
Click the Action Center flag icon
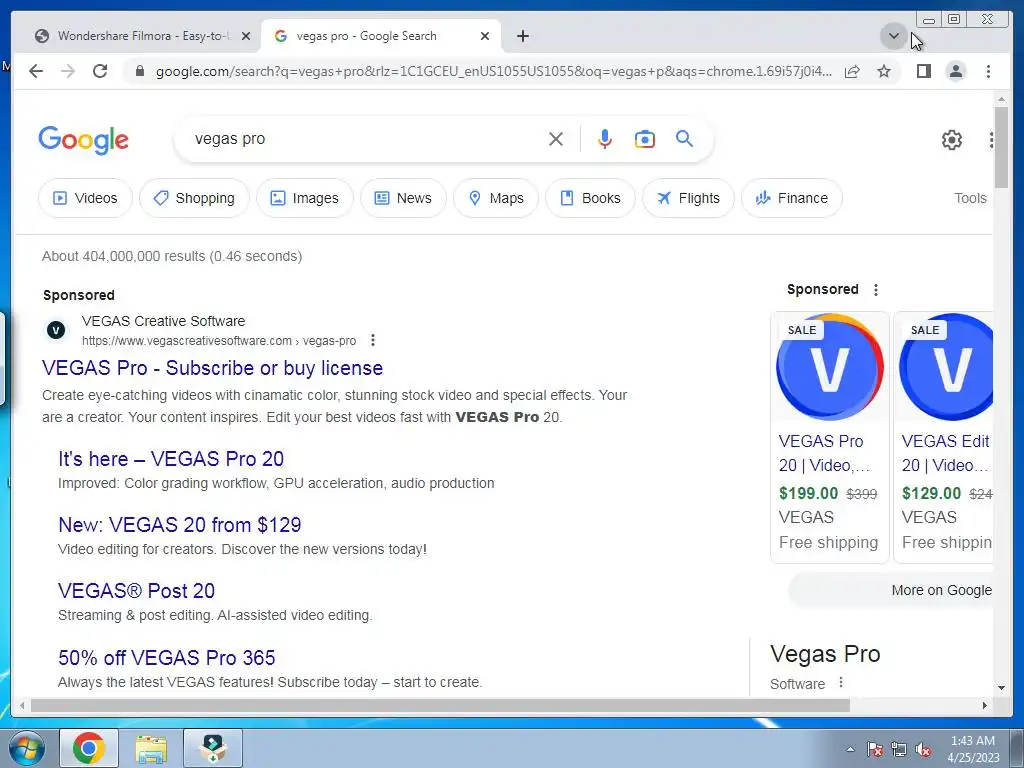coord(875,750)
